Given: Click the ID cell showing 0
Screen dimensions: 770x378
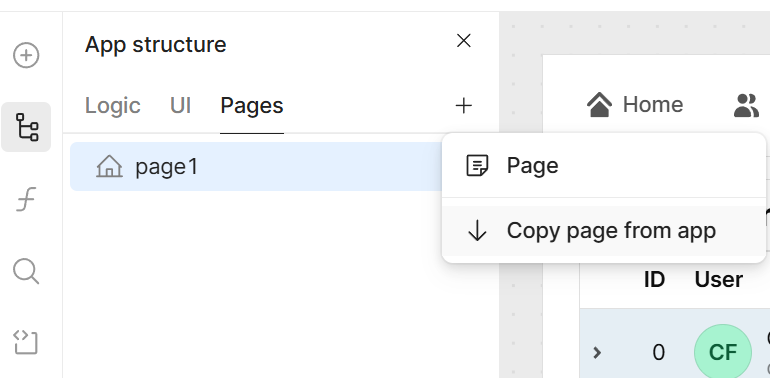Looking at the screenshot, I should tap(659, 352).
